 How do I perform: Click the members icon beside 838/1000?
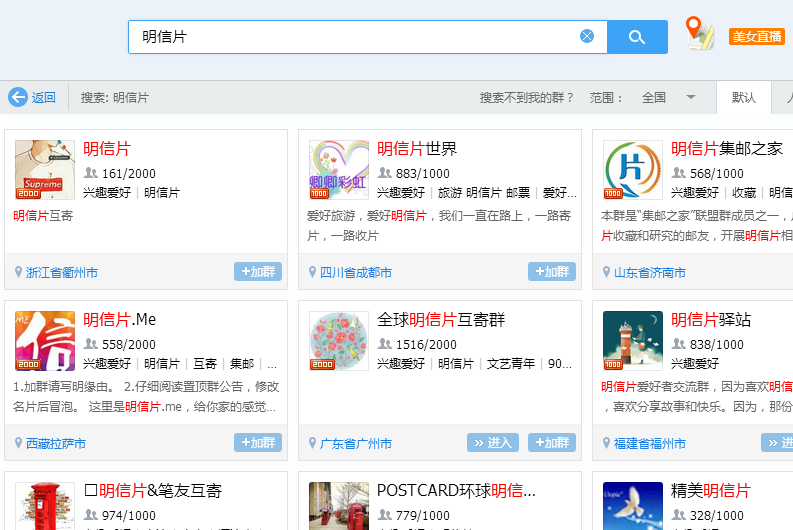pyautogui.click(x=678, y=344)
